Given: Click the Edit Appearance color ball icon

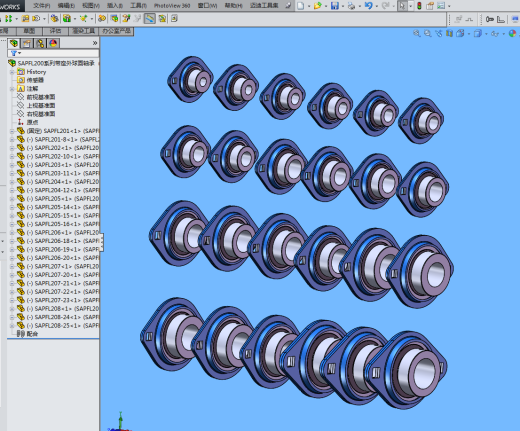Looking at the screenshot, I should (x=512, y=33).
